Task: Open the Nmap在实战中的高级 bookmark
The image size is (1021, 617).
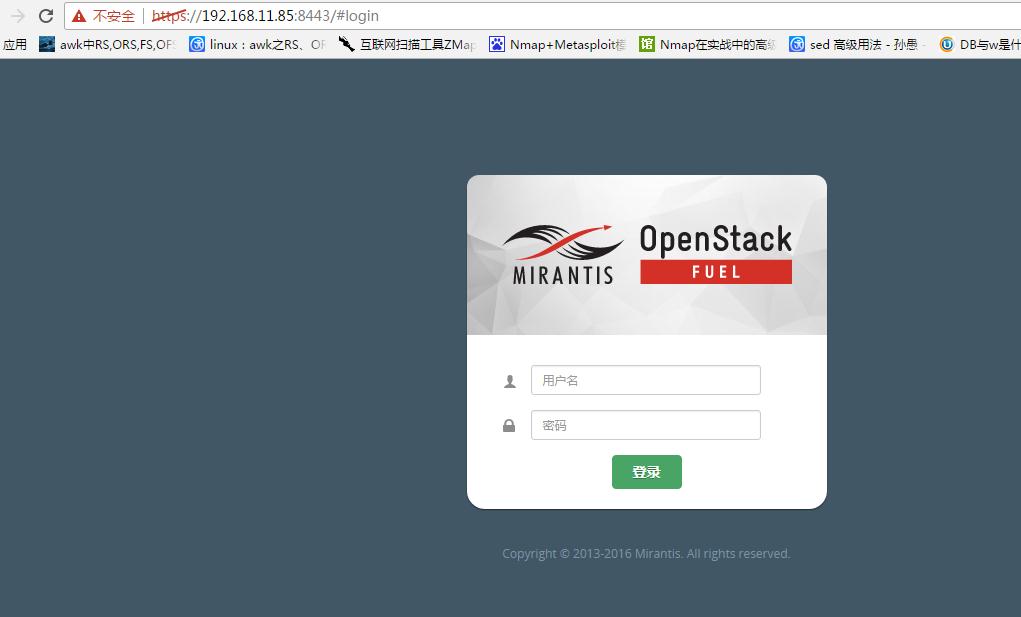Action: click(x=708, y=44)
